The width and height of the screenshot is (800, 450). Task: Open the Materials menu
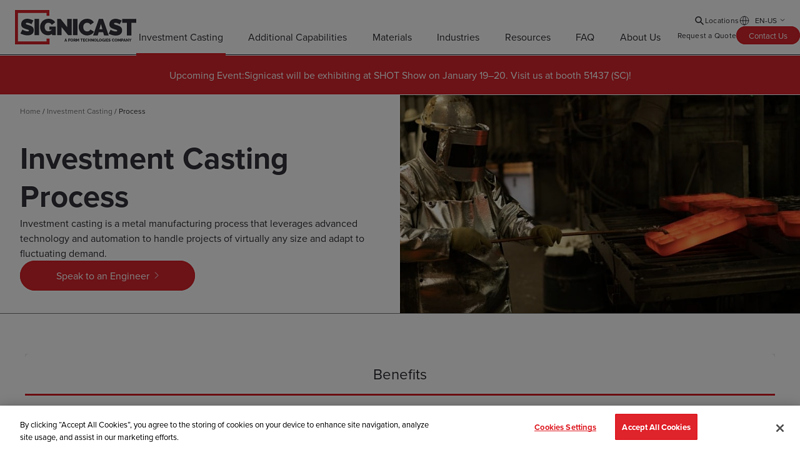click(x=392, y=37)
